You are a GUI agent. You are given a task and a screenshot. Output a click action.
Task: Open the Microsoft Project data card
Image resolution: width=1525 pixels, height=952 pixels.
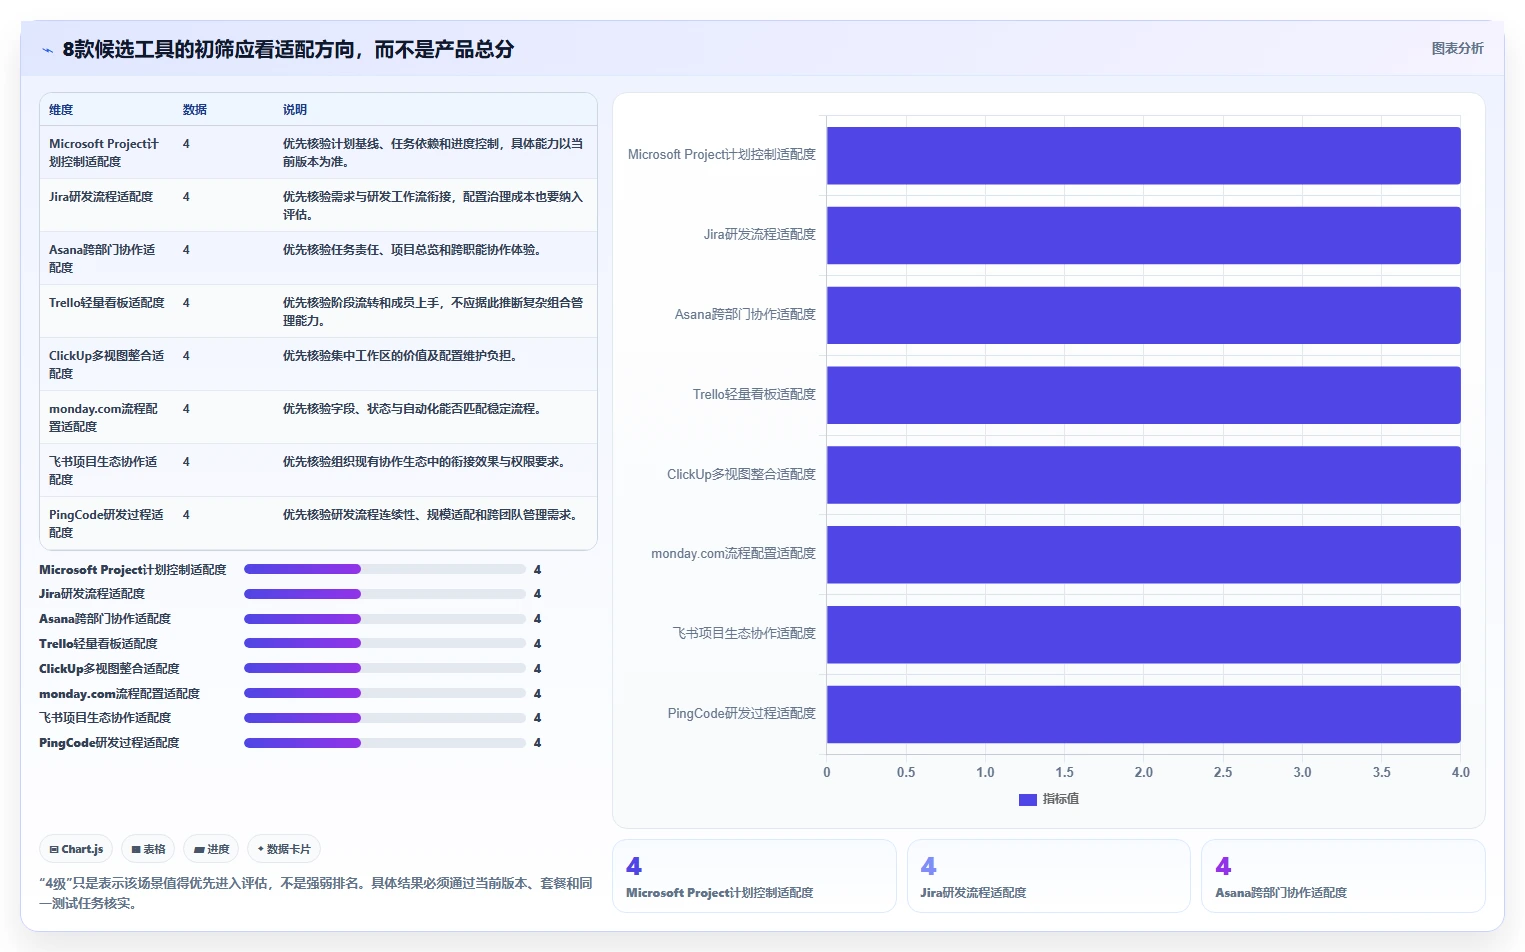[754, 876]
